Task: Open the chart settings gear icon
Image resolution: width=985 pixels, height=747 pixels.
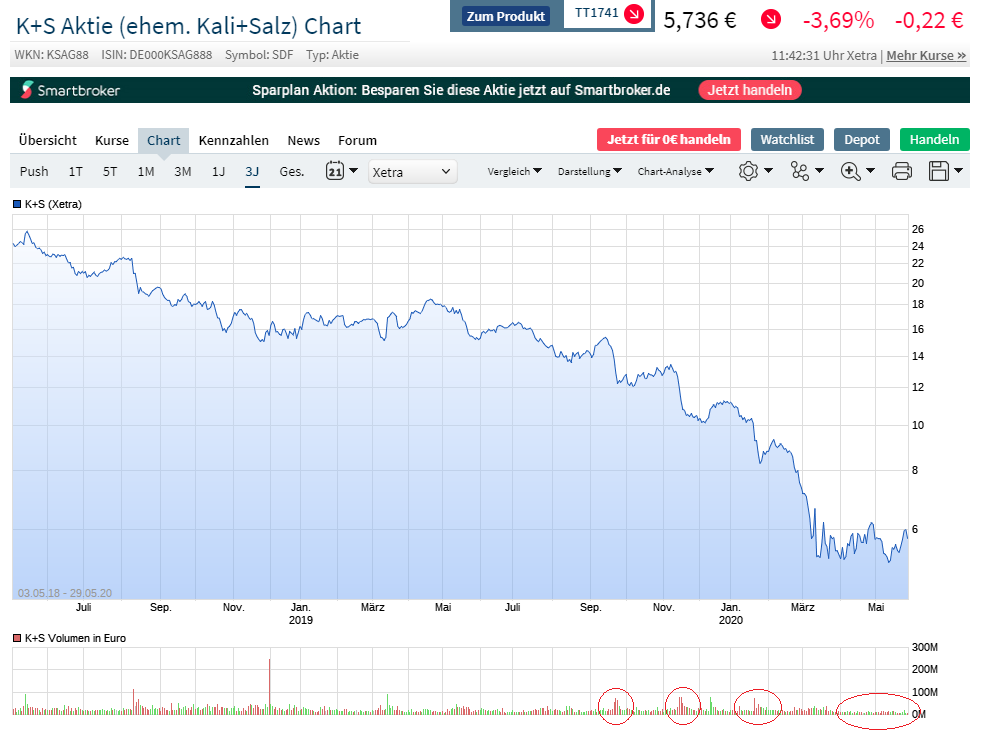Action: [x=748, y=172]
